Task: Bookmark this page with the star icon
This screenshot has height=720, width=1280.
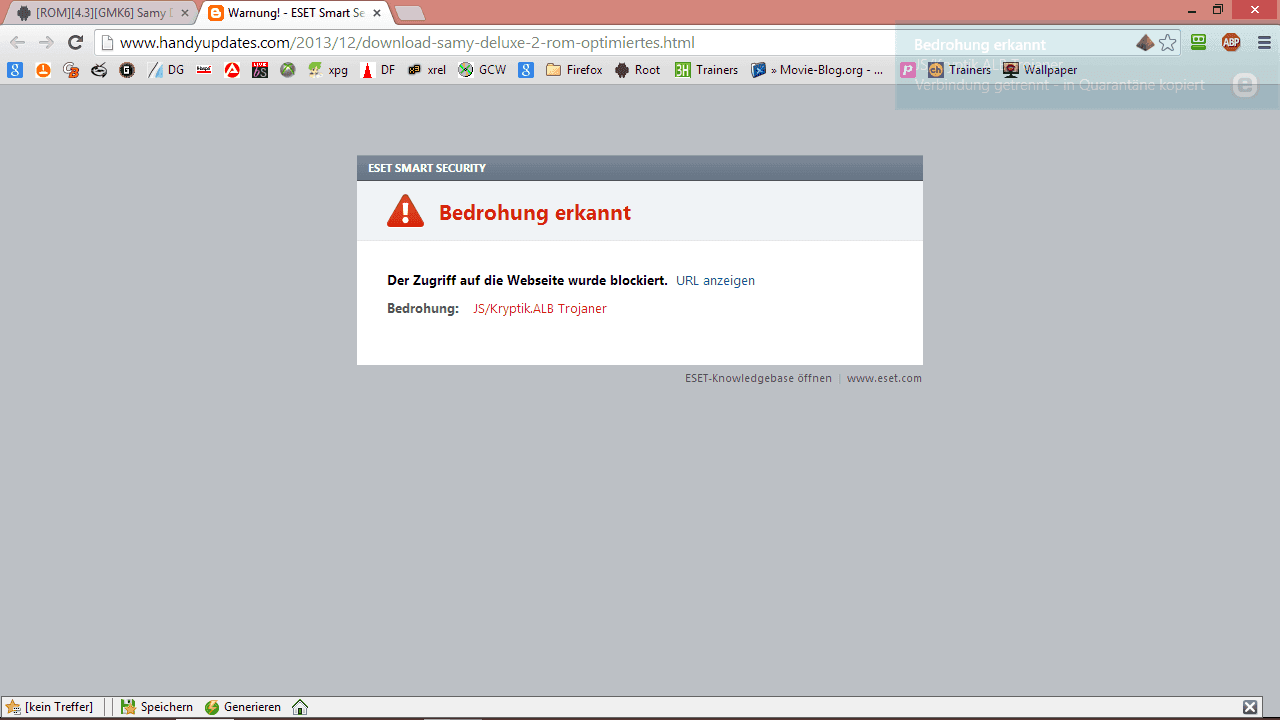Action: click(x=1167, y=43)
